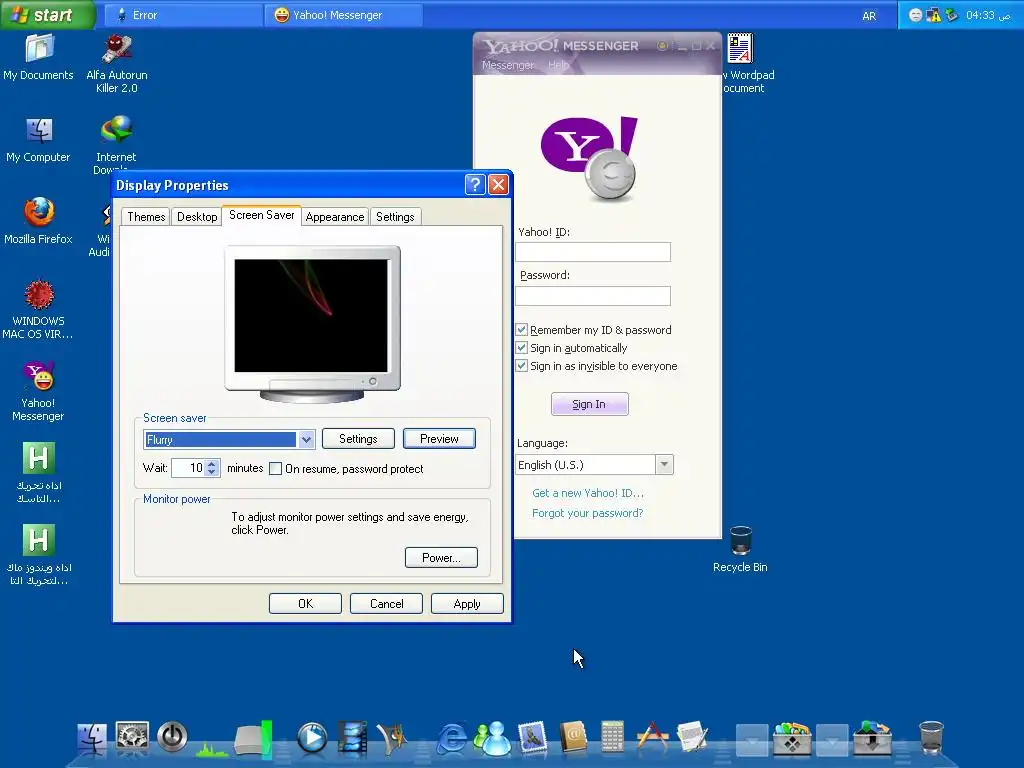The image size is (1024, 768).
Task: Uncheck Sign in as invisible to everyone
Action: [522, 366]
